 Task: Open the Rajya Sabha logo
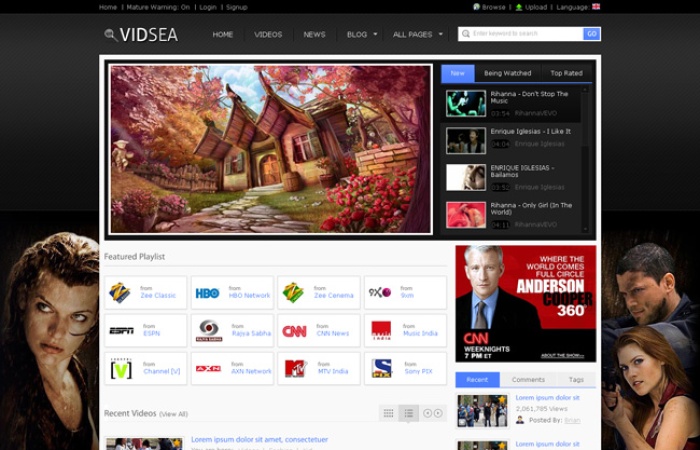[x=209, y=331]
